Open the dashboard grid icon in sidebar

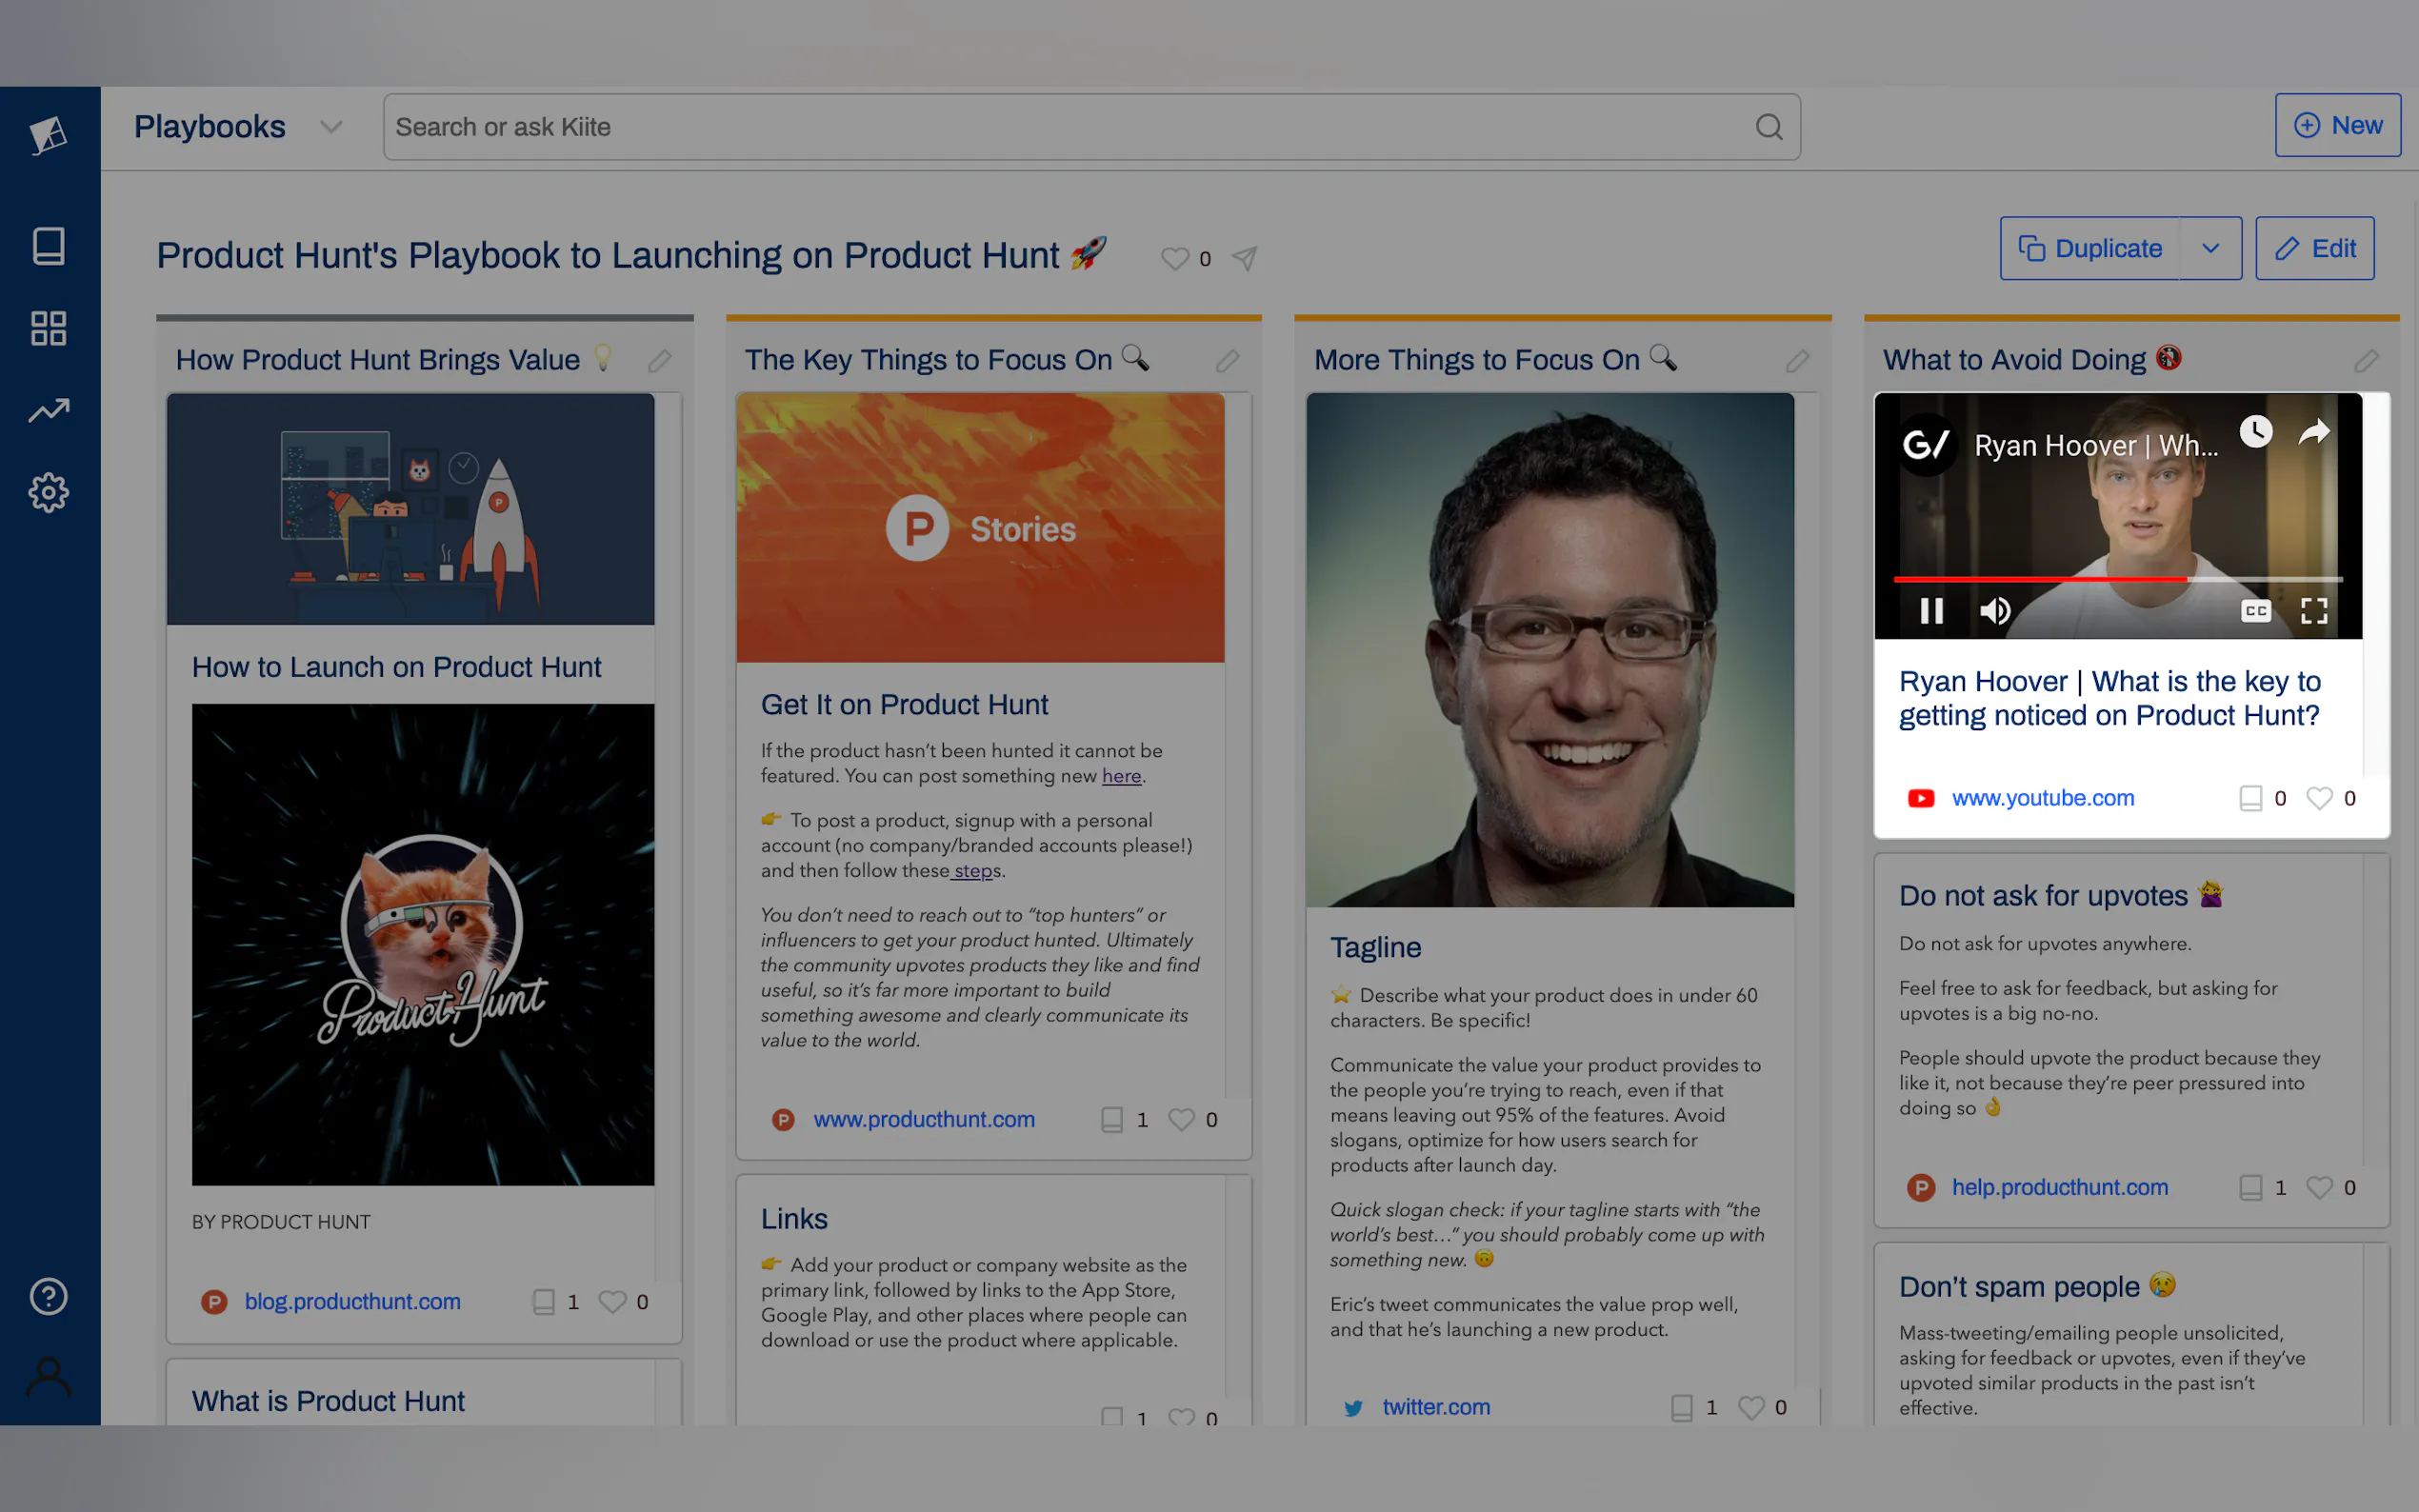48,328
